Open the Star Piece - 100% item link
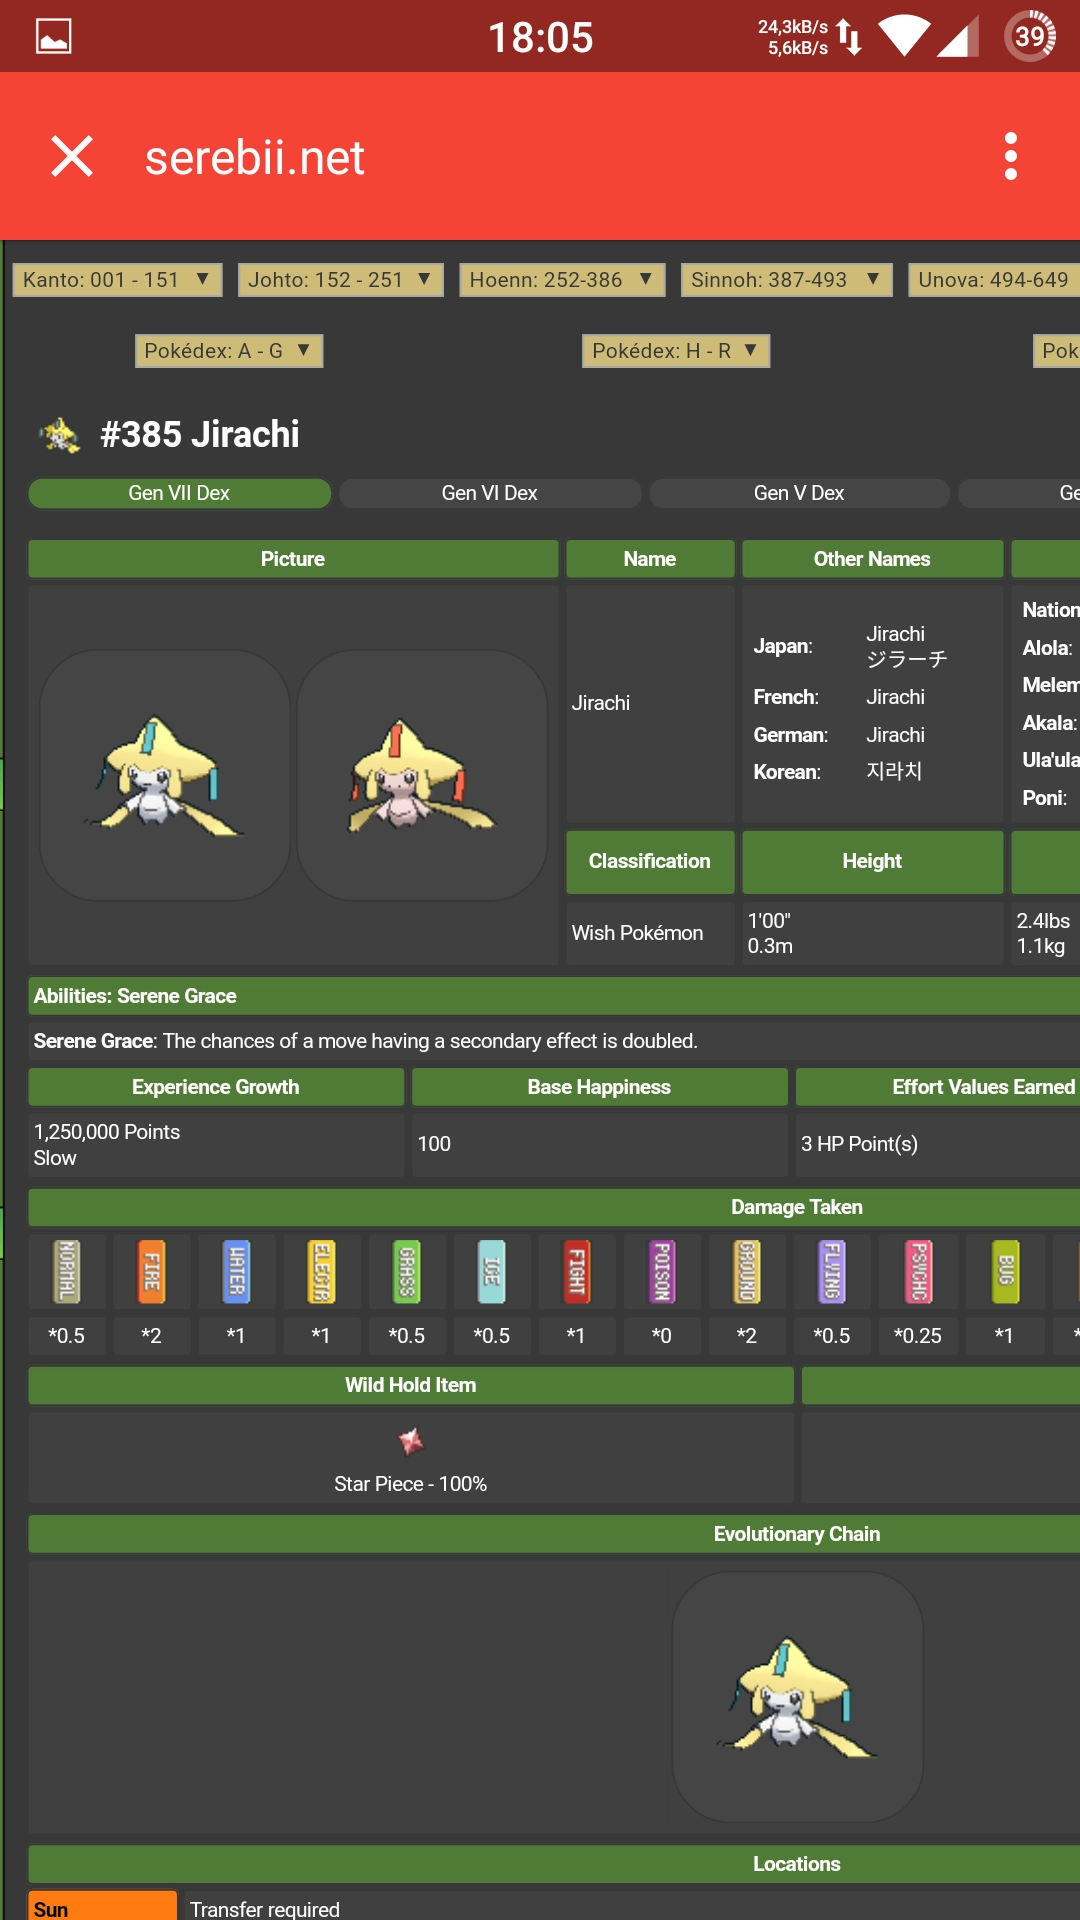The image size is (1080, 1920). pyautogui.click(x=410, y=1484)
